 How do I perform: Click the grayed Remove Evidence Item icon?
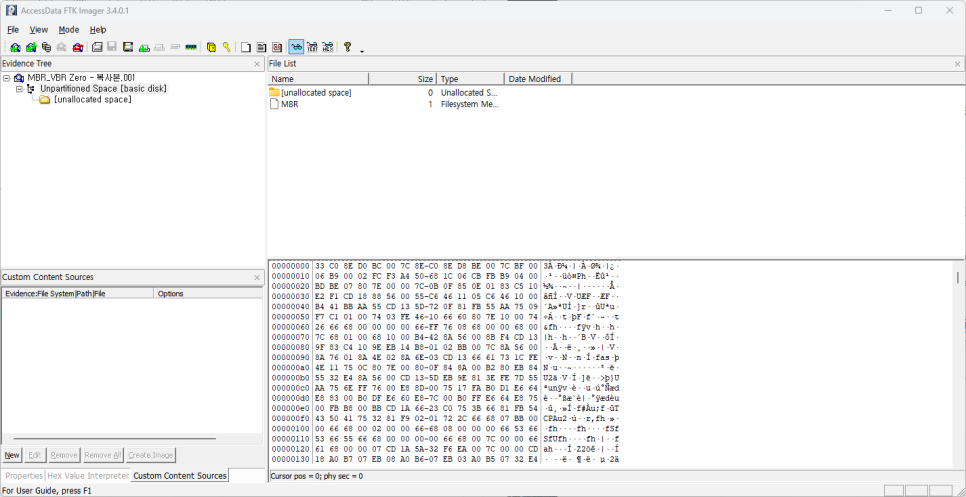tap(62, 47)
